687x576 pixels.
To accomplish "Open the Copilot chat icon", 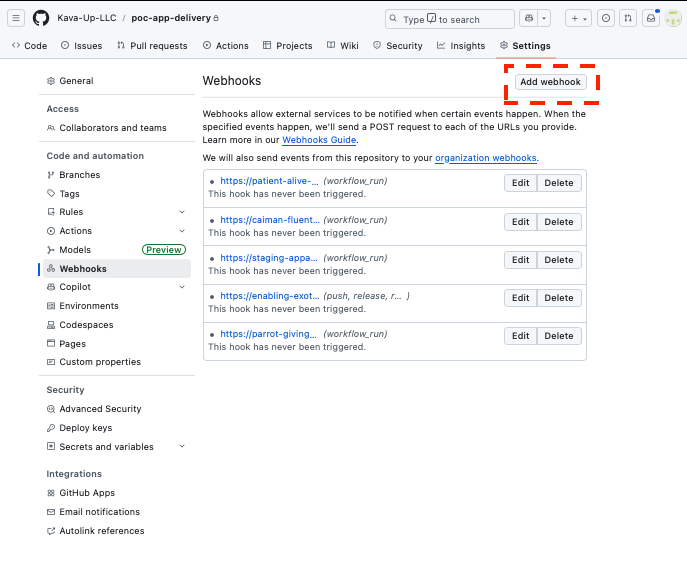I will click(527, 18).
